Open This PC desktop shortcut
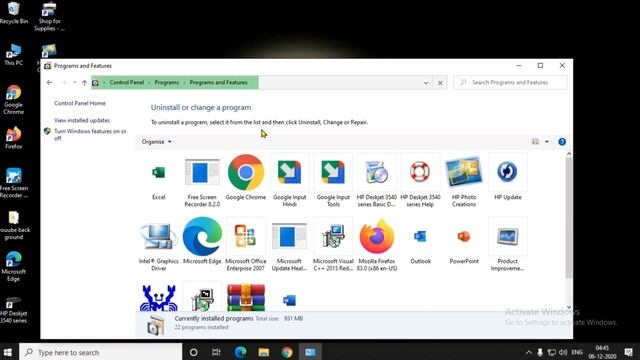Image resolution: width=640 pixels, height=360 pixels. 13,55
